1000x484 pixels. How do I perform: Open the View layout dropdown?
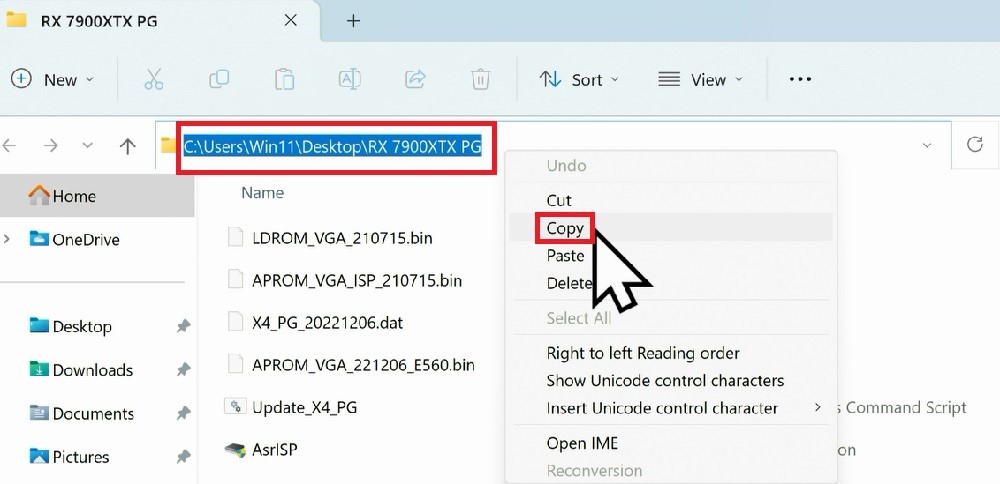point(701,80)
